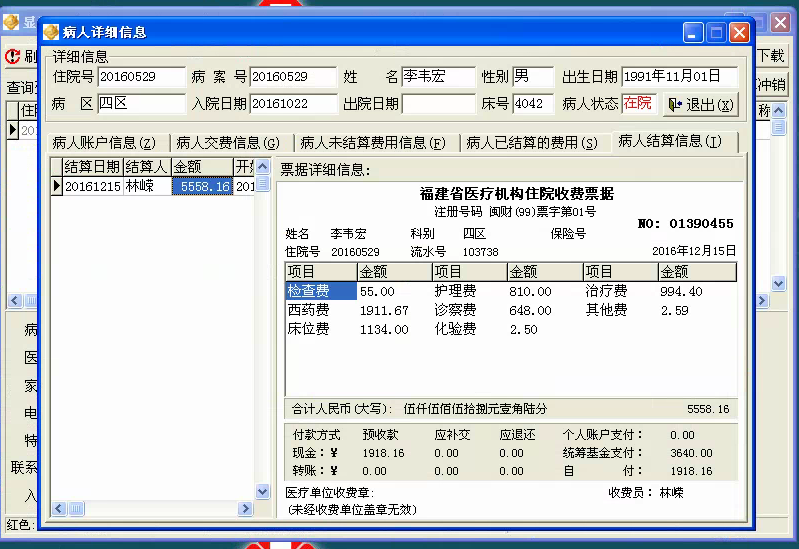Select the settler cell 林嵘 in list
The height and width of the screenshot is (549, 799).
click(146, 186)
